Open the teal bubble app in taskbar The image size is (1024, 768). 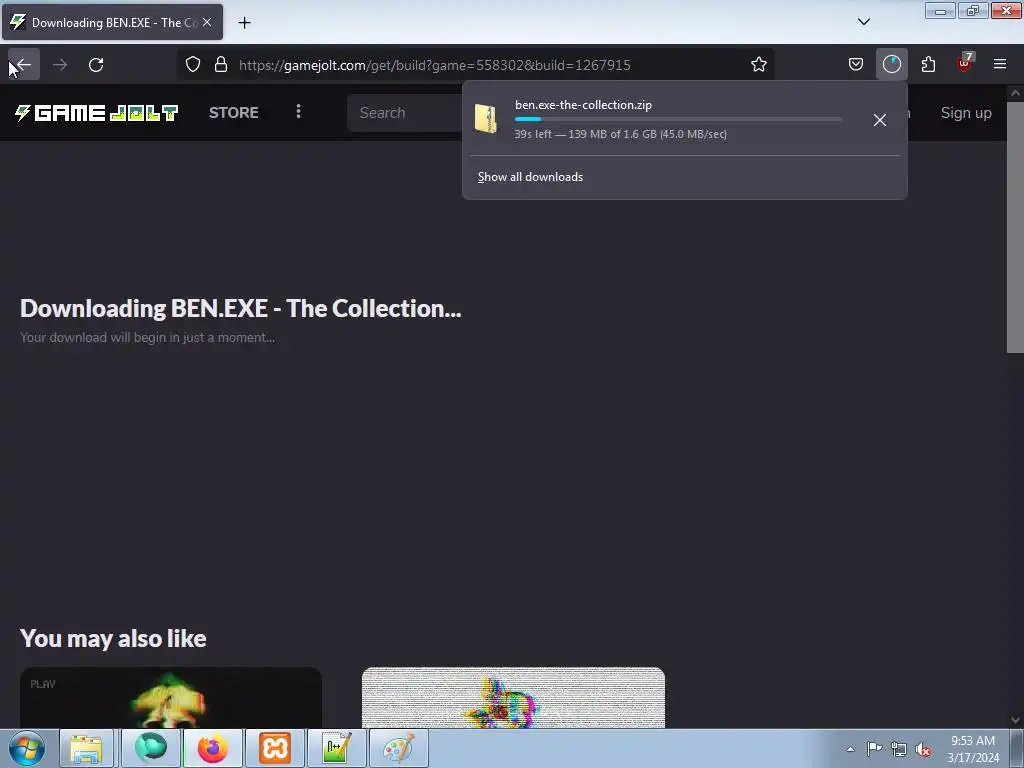(150, 748)
